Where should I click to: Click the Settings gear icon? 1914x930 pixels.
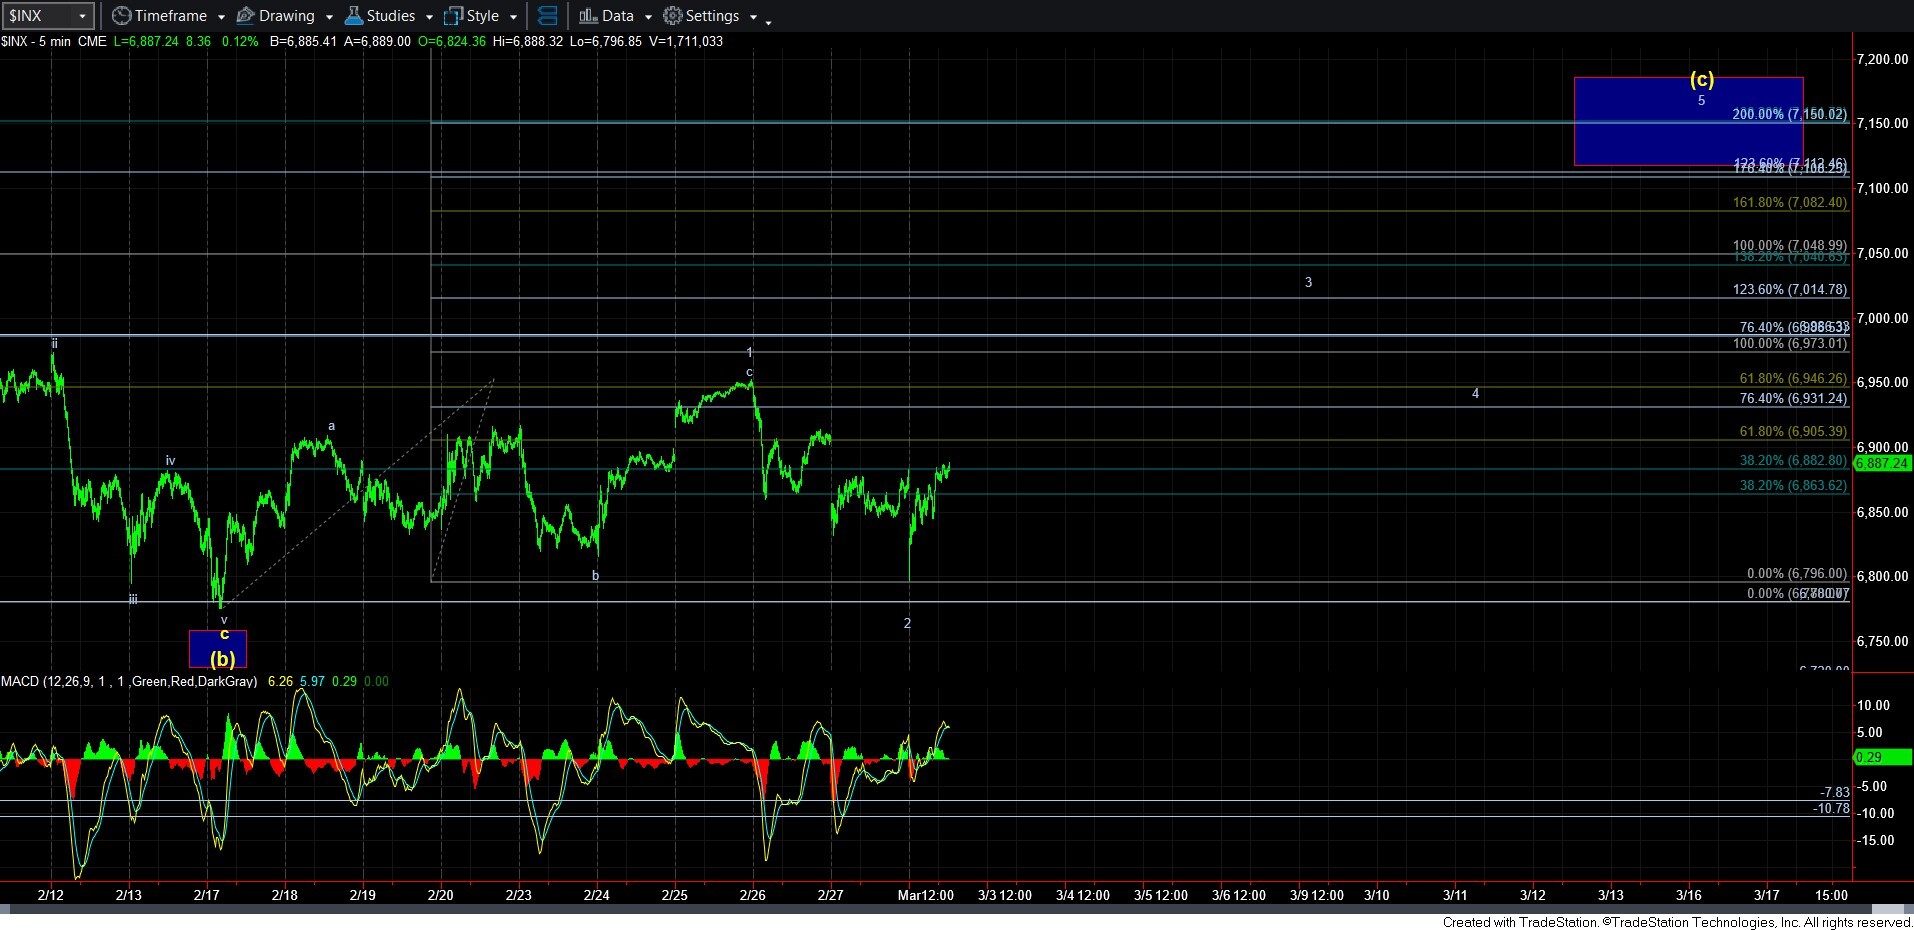(x=673, y=16)
